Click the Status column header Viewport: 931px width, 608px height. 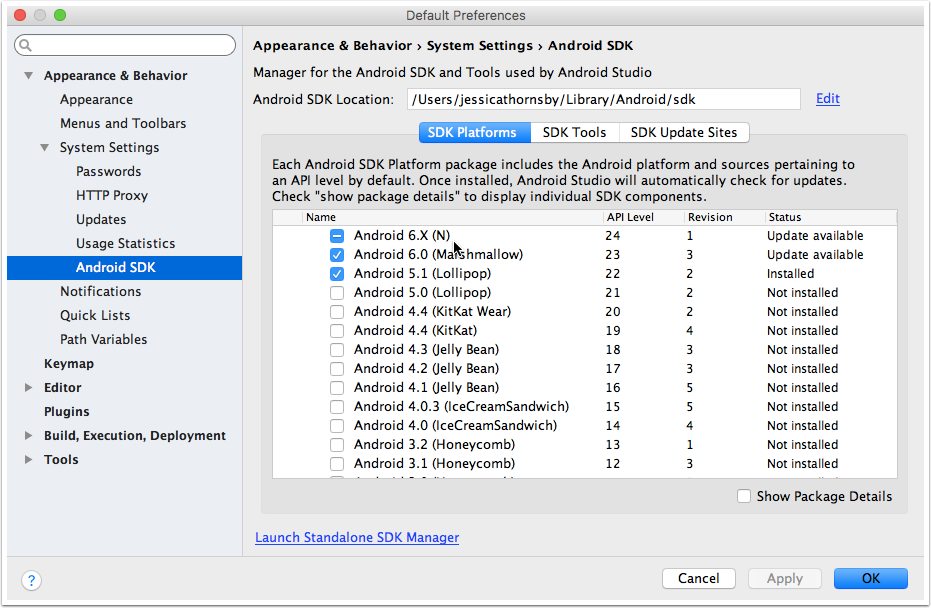[831, 217]
